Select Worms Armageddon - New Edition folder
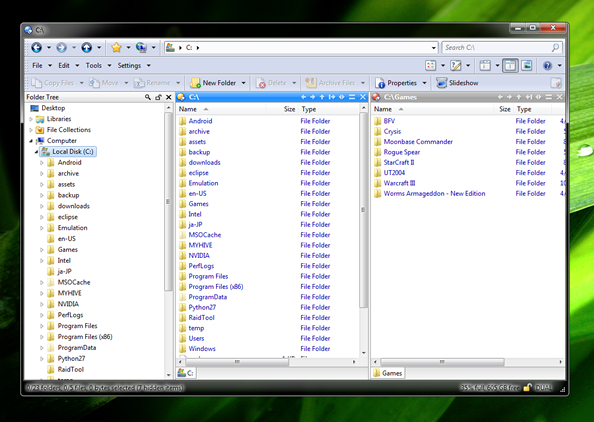Image resolution: width=594 pixels, height=422 pixels. pyautogui.click(x=434, y=194)
